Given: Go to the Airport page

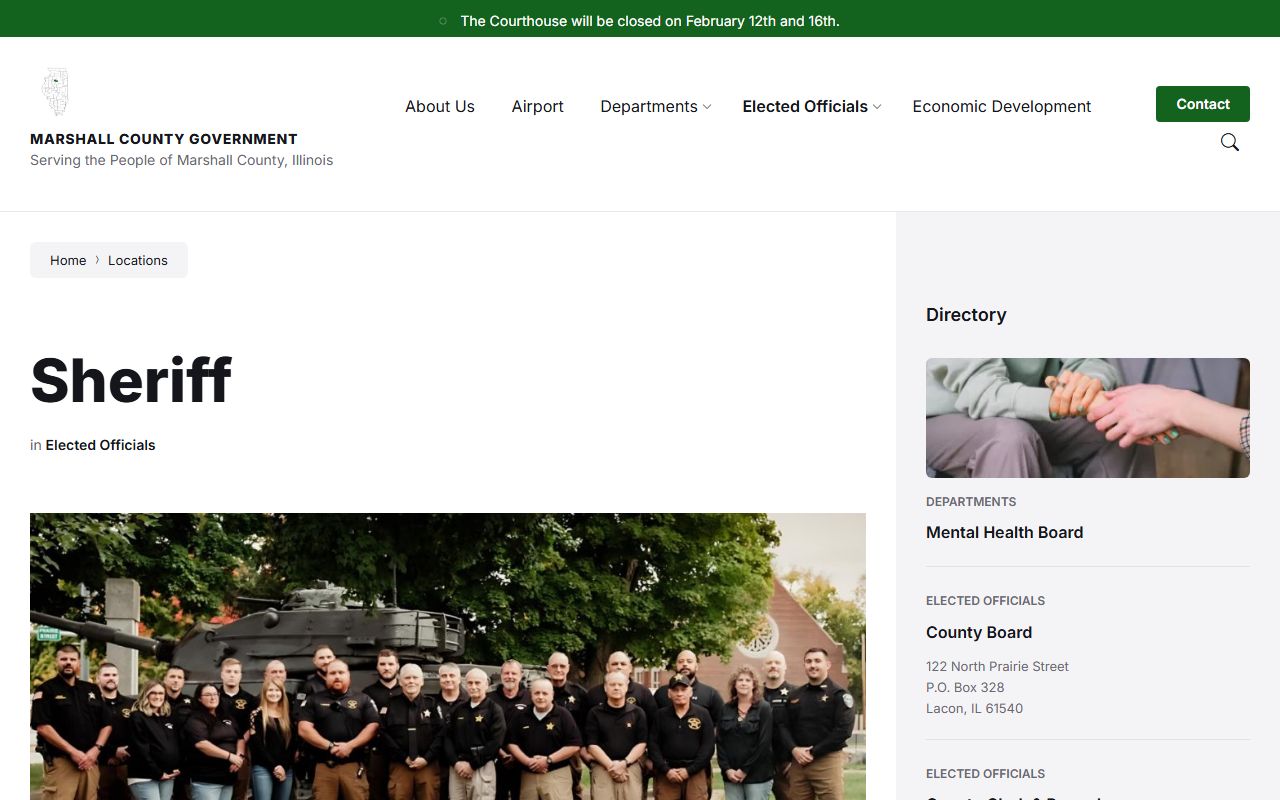Looking at the screenshot, I should [x=538, y=106].
